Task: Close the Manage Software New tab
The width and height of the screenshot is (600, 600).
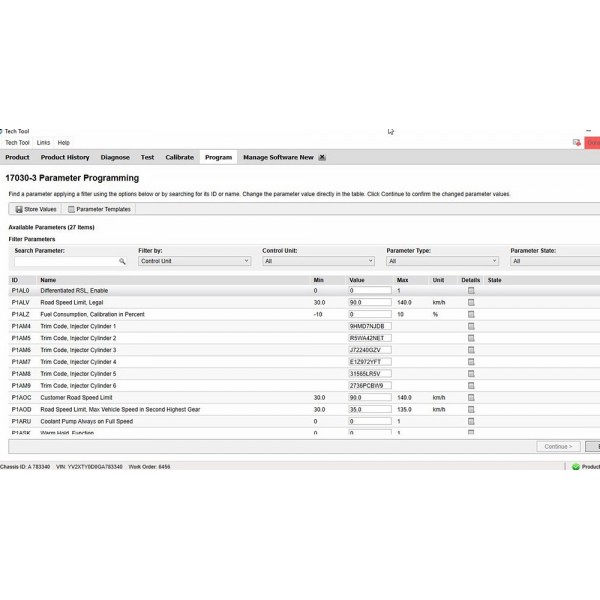Action: [x=322, y=157]
